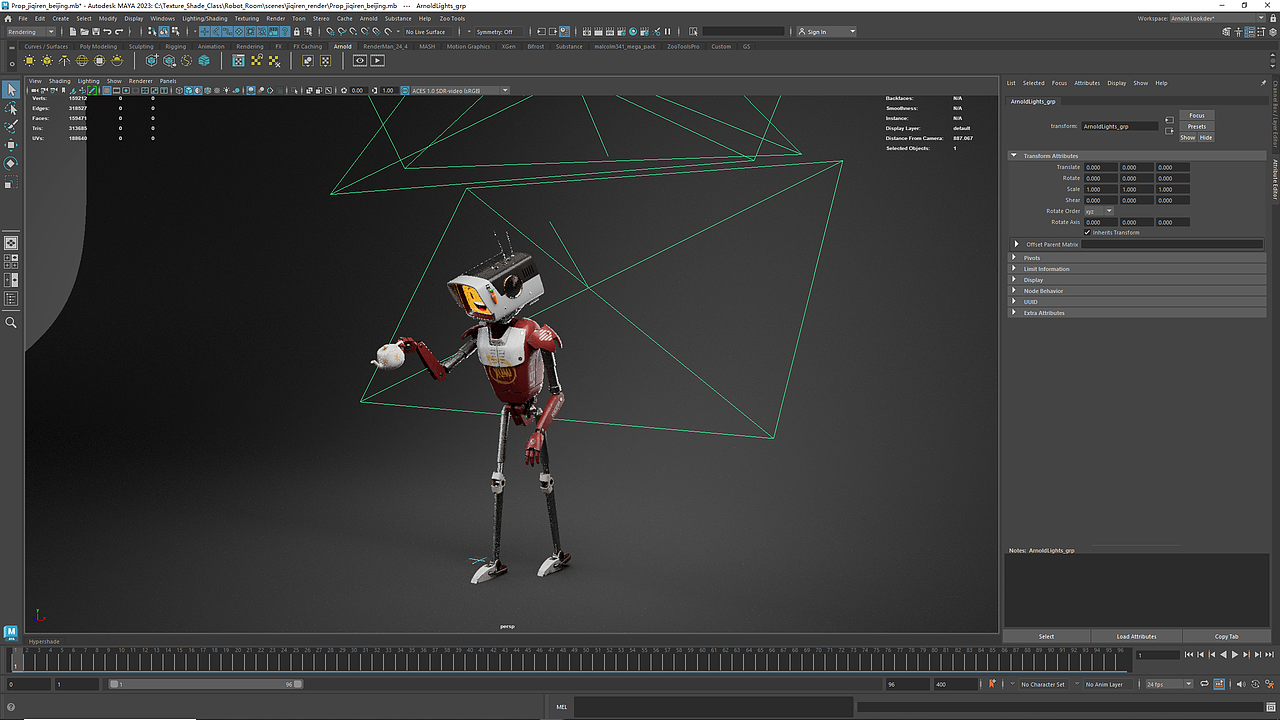Image resolution: width=1280 pixels, height=720 pixels.
Task: Open the Arnold menu in menu bar
Action: [x=369, y=18]
